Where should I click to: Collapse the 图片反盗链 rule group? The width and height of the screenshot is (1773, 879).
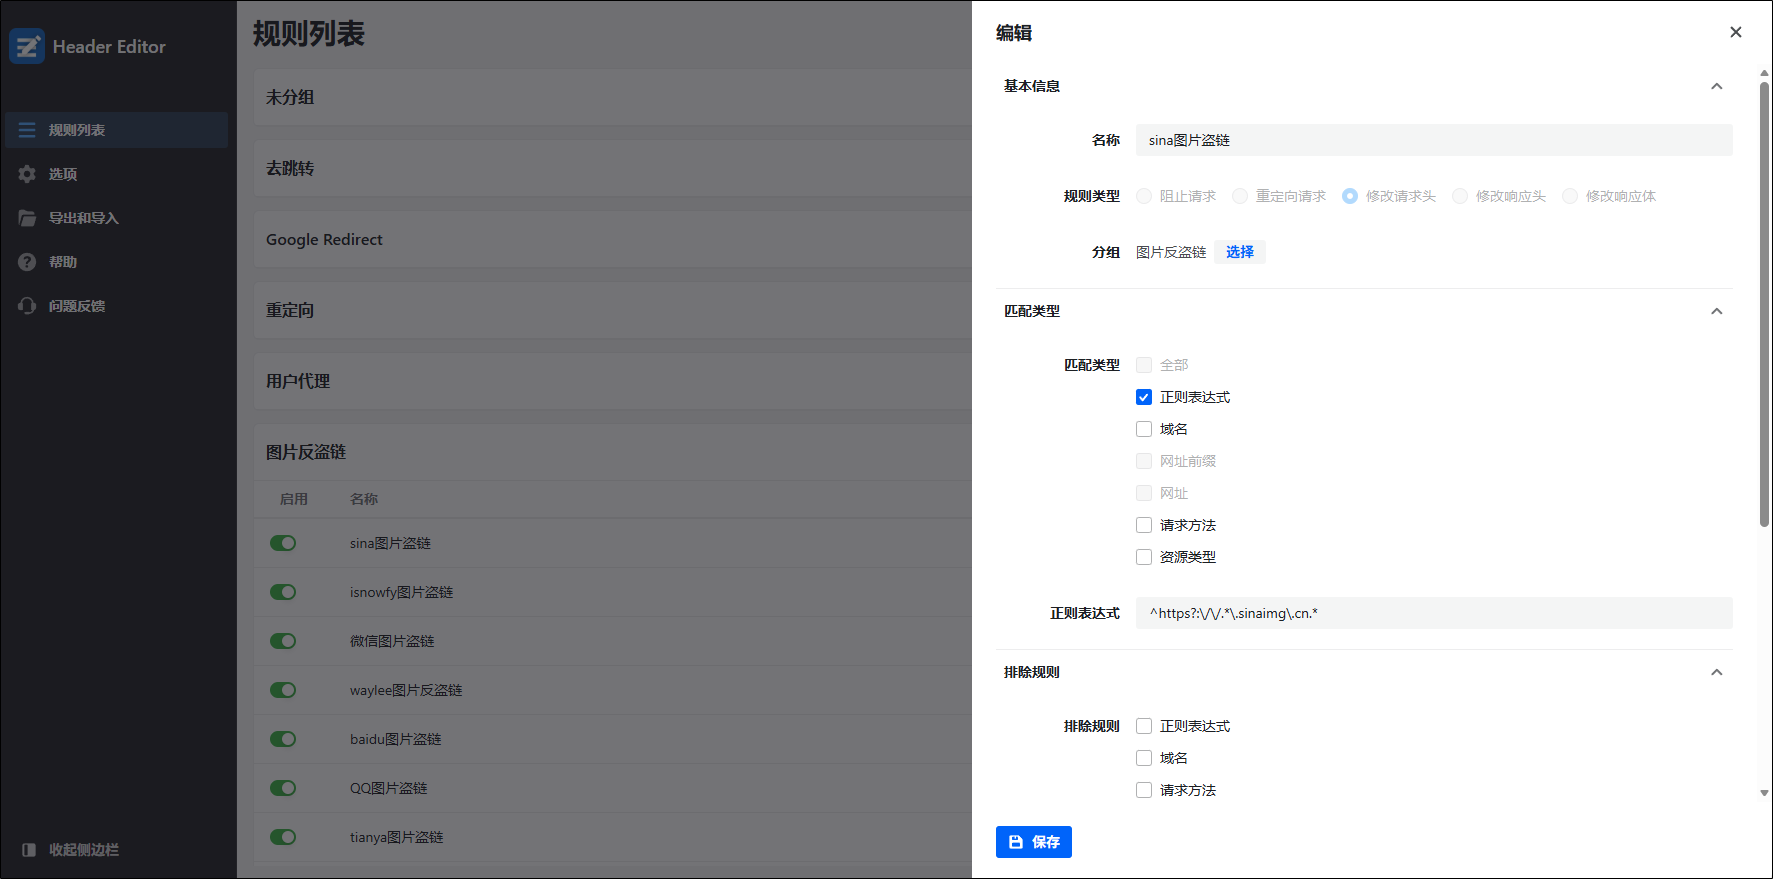coord(613,452)
